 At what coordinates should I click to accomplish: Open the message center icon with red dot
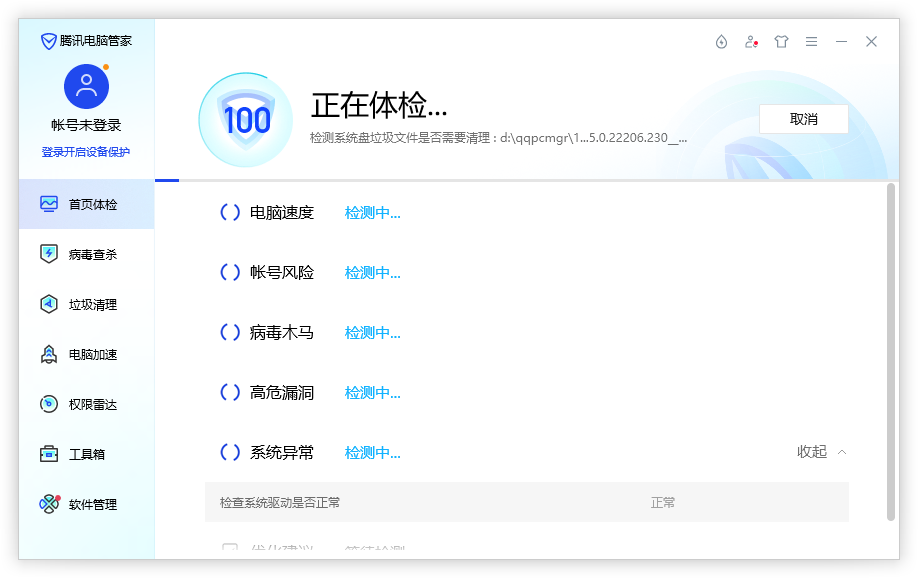pyautogui.click(x=751, y=42)
